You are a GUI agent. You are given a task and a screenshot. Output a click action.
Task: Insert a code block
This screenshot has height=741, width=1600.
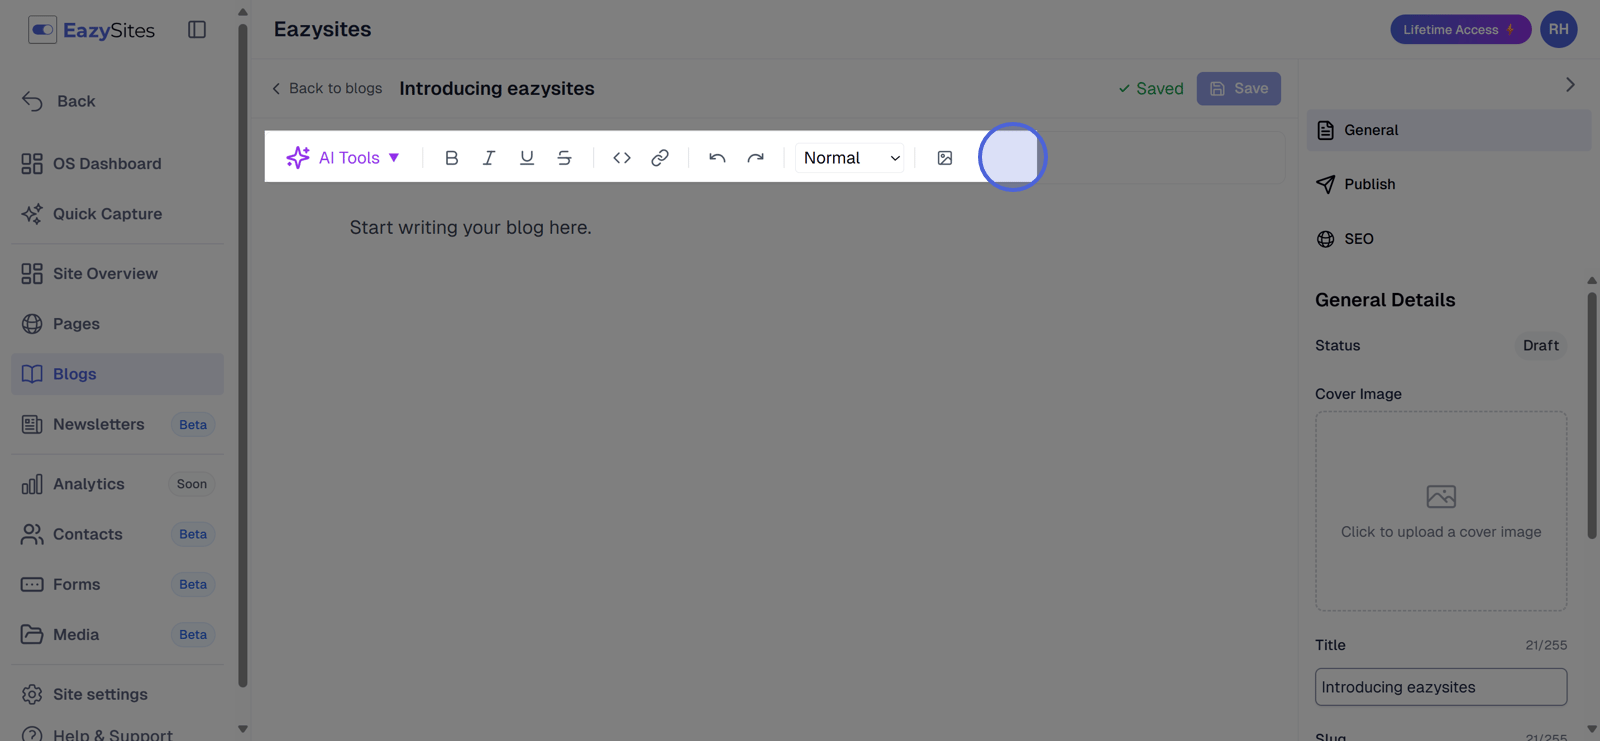pos(622,157)
